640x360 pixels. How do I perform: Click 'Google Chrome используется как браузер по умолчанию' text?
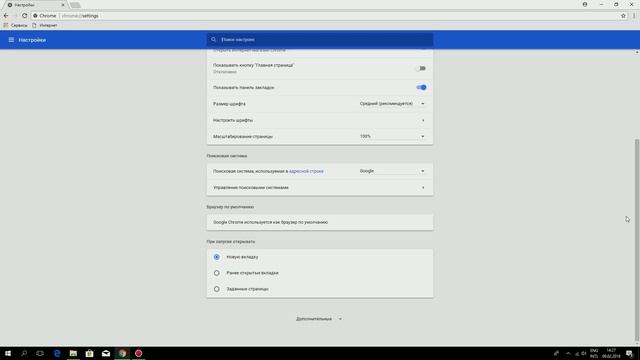(271, 222)
